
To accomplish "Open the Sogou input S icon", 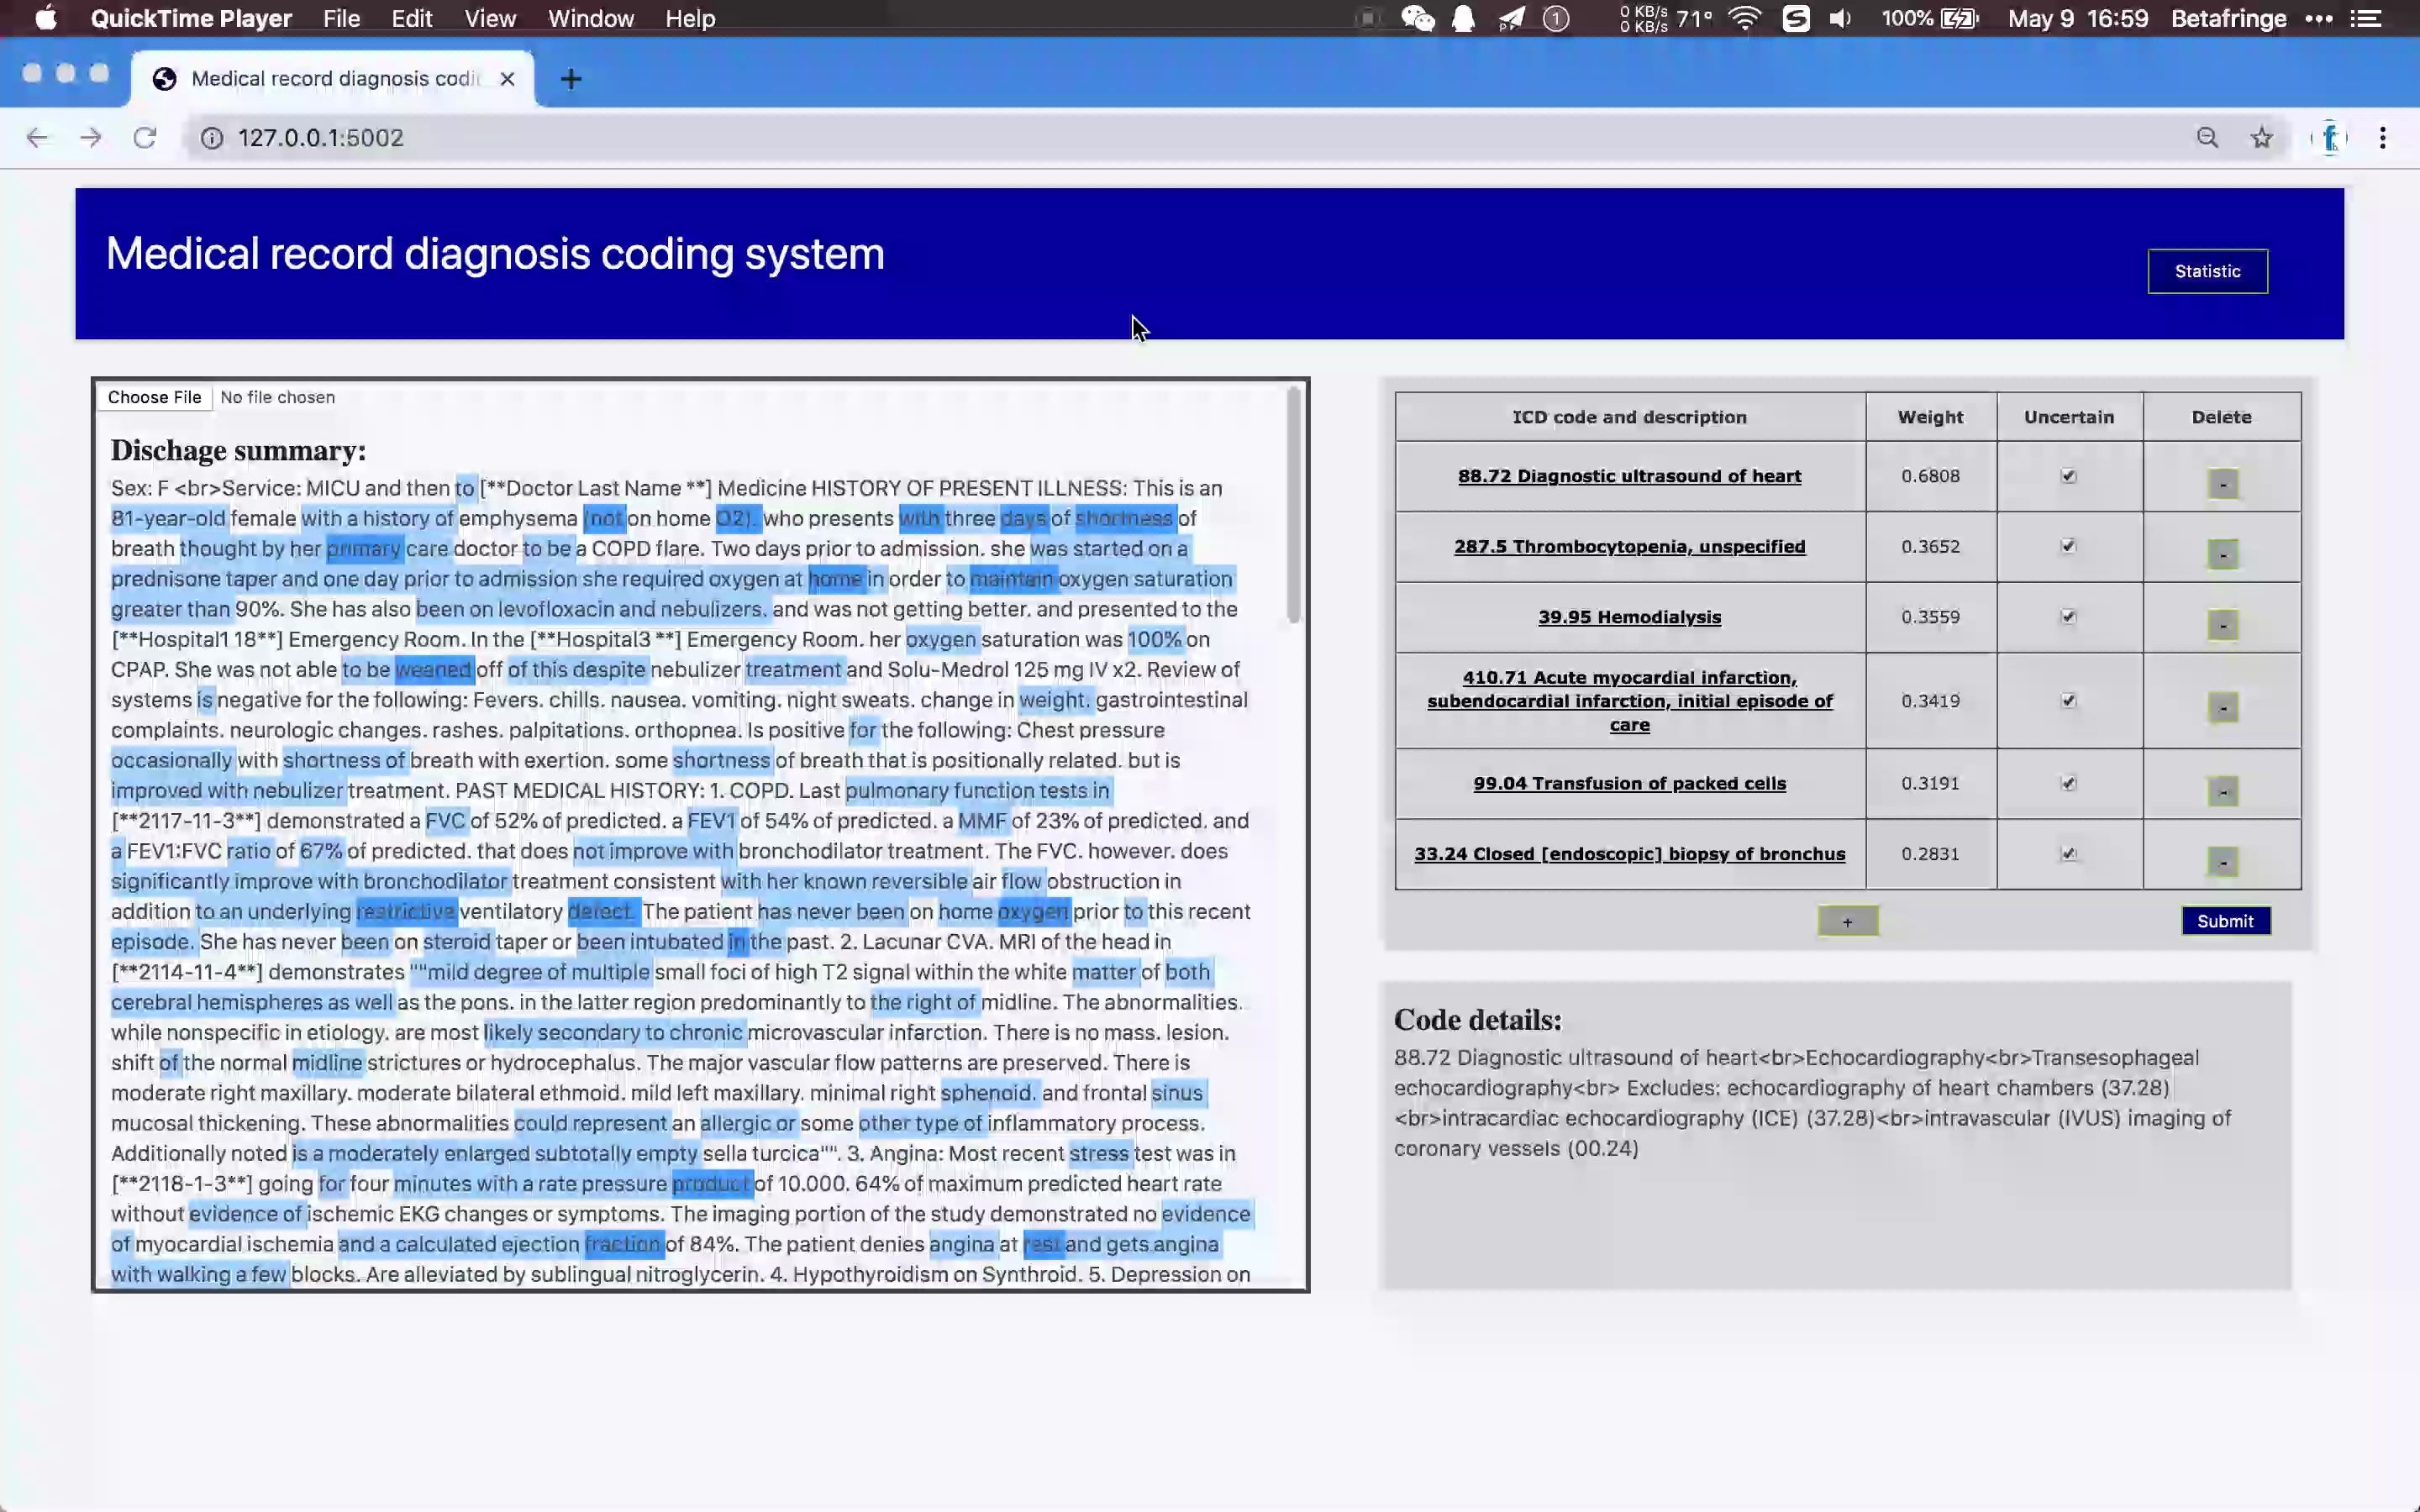I will pyautogui.click(x=1796, y=18).
